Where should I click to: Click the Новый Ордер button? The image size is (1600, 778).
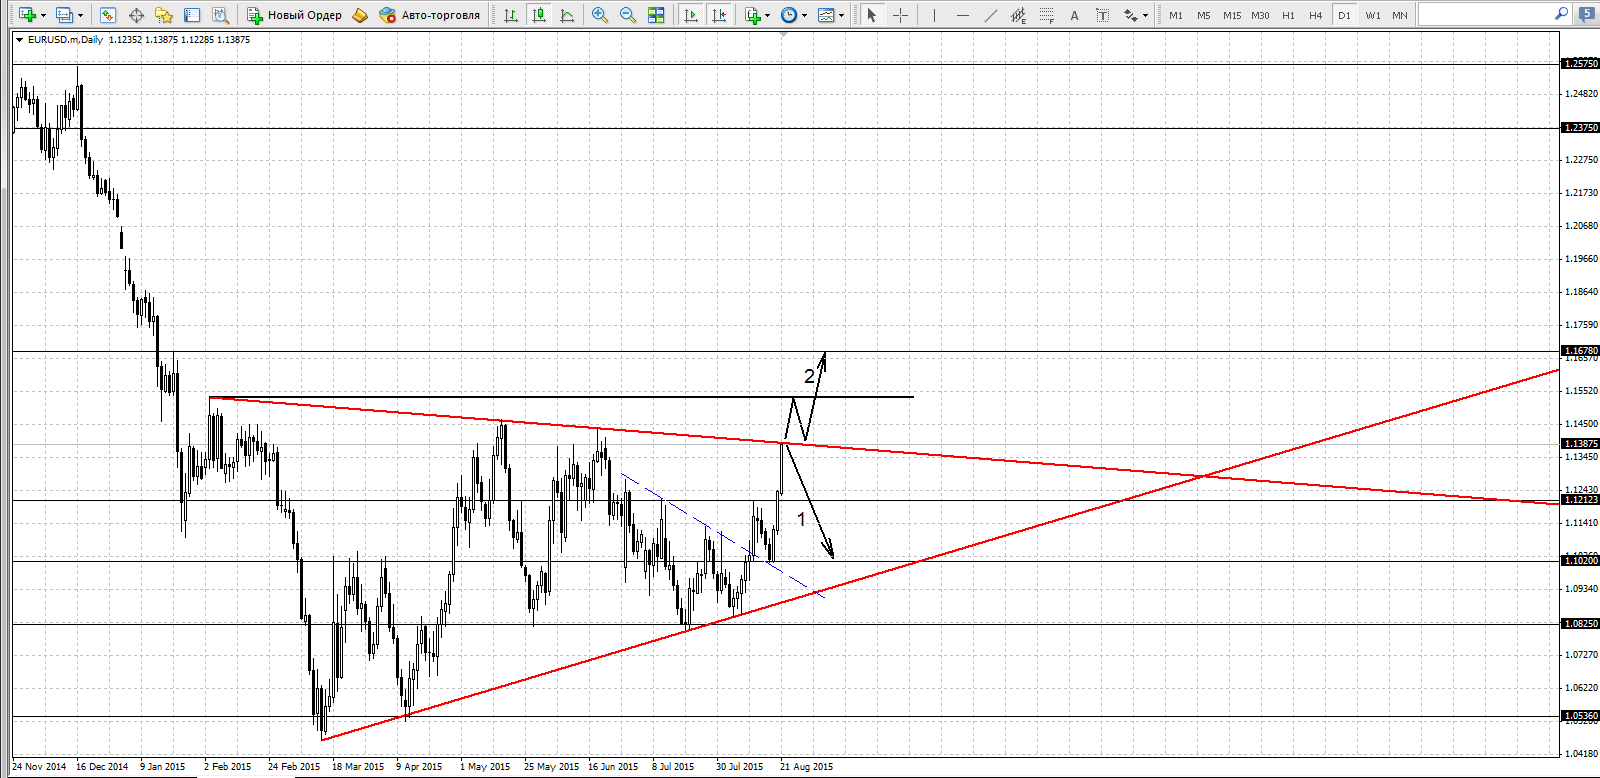tap(295, 15)
